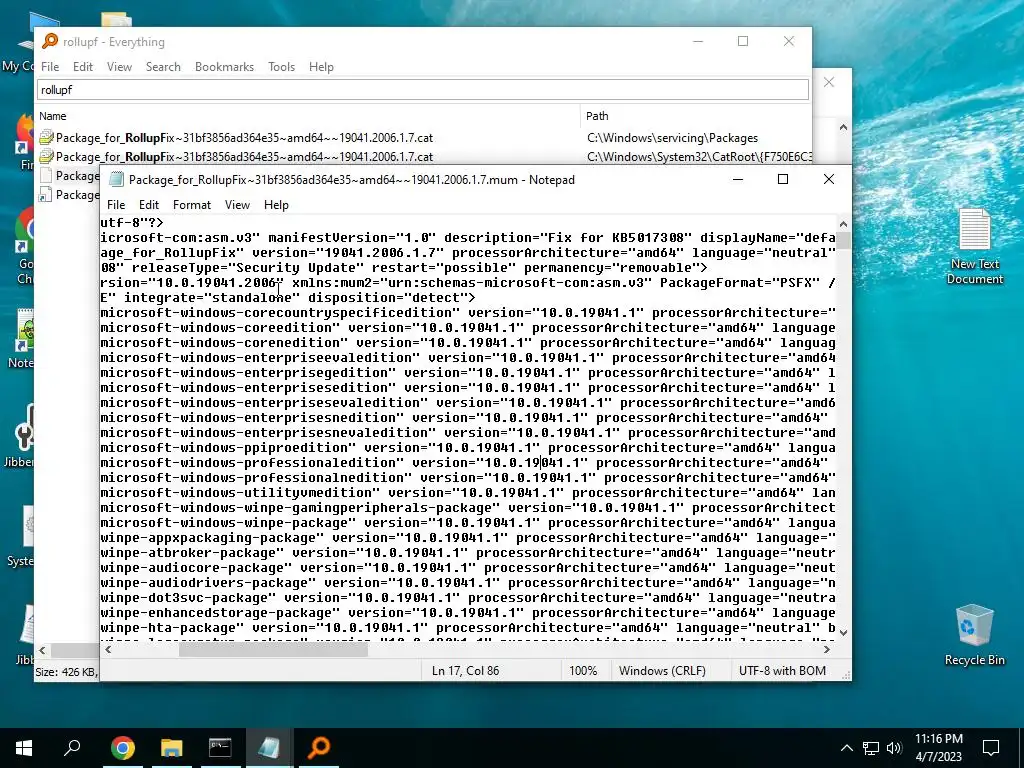Close the window behind the Everything window
Screen dimensions: 1024x768
[829, 82]
